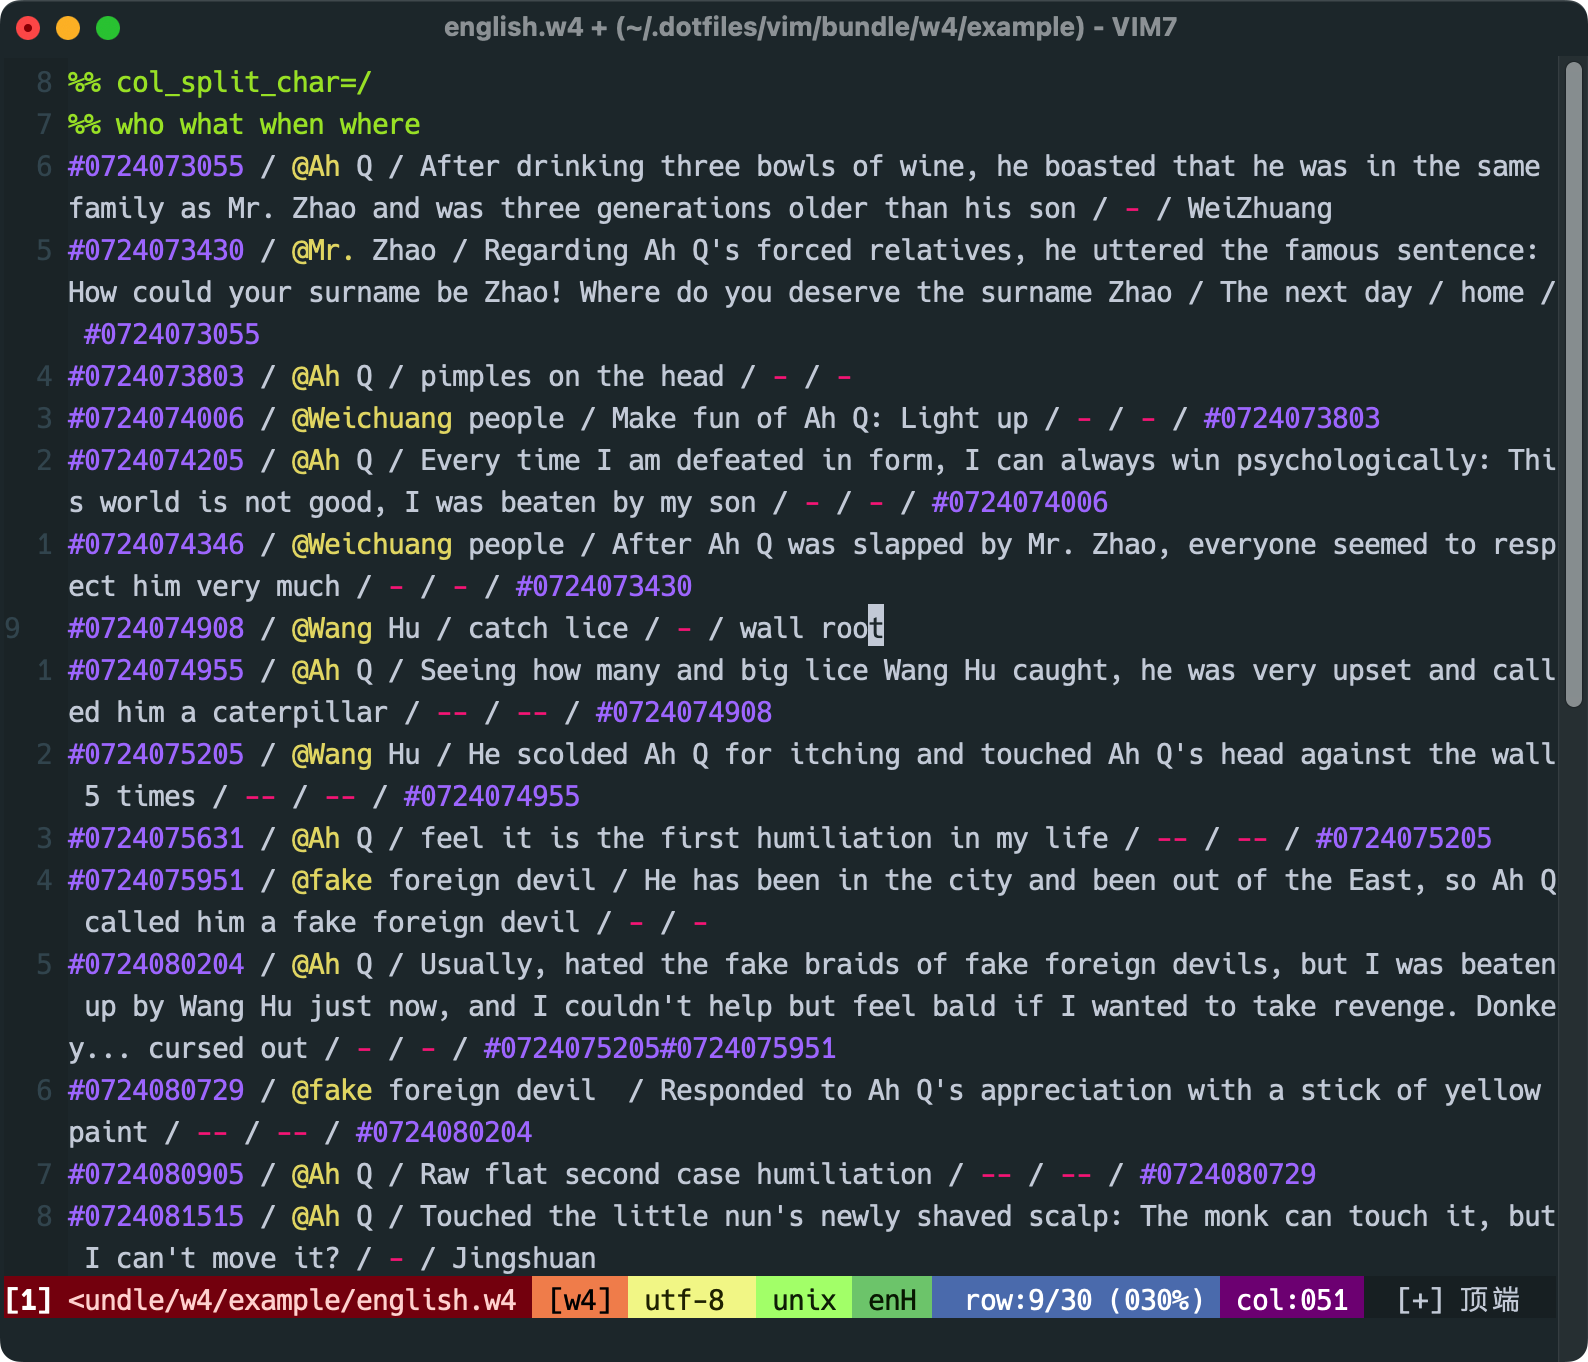This screenshot has height=1362, width=1588.
Task: Click the 顶端 position indicator
Action: [x=1490, y=1299]
